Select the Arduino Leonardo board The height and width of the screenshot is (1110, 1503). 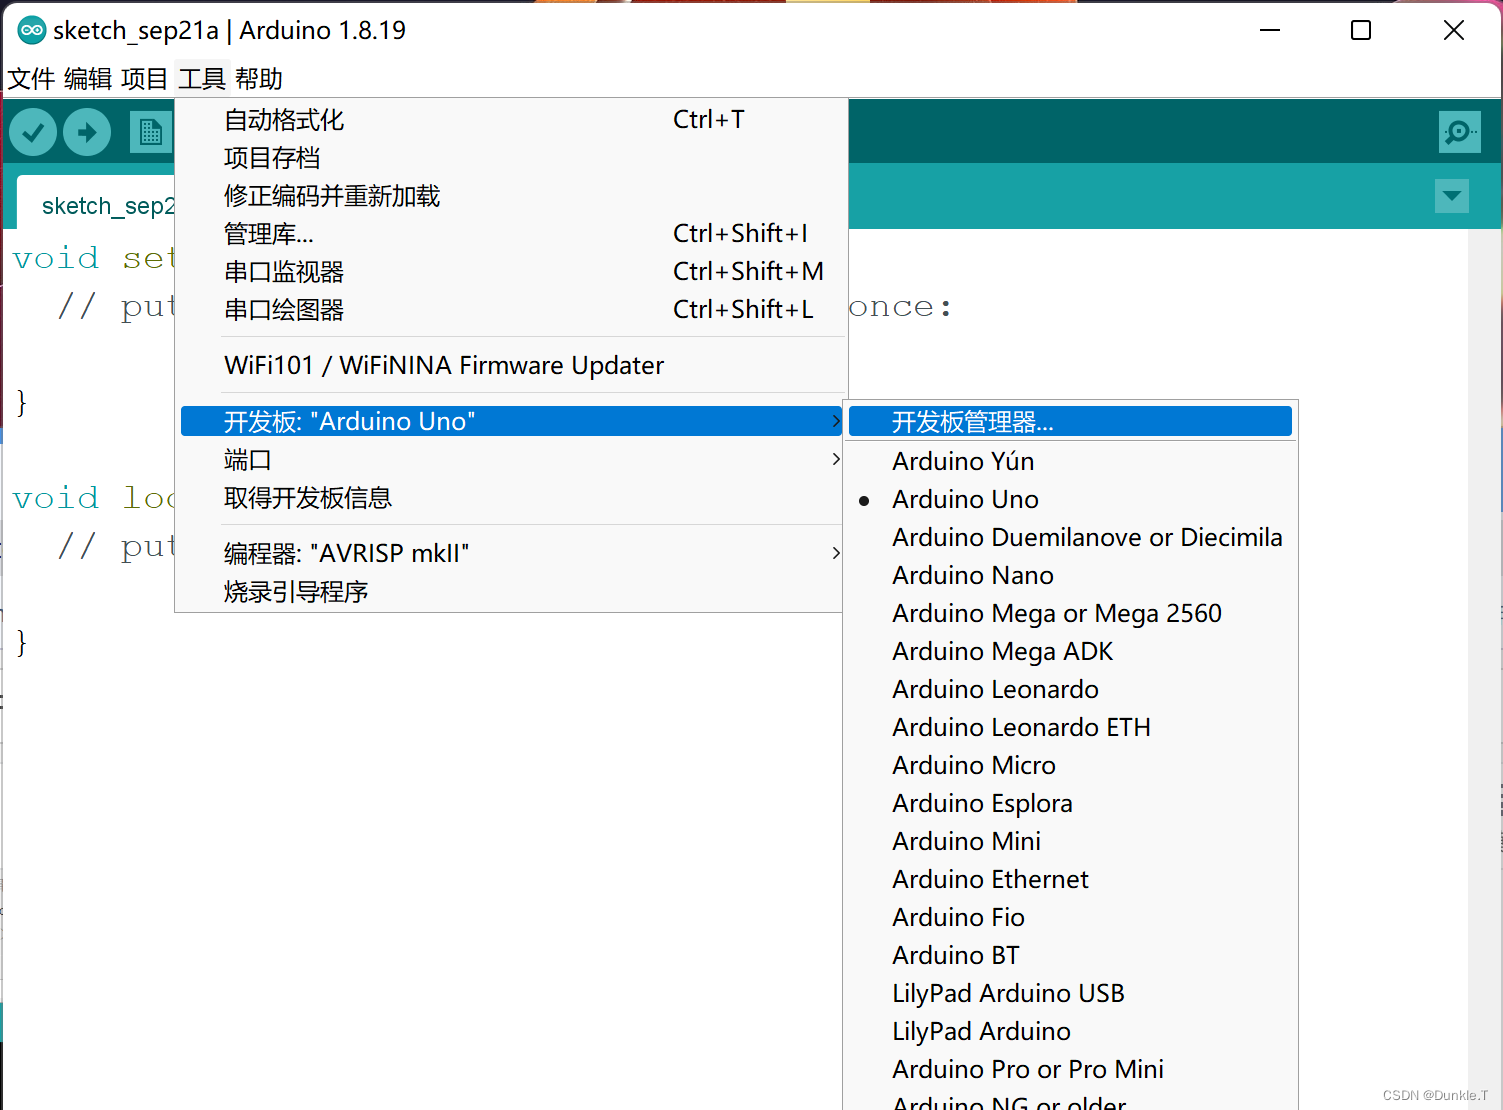[x=1070, y=689]
